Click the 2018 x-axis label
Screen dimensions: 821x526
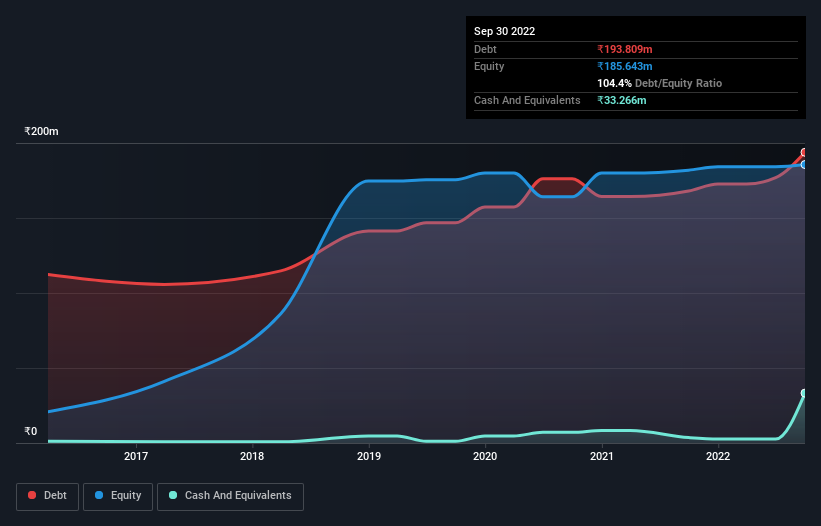252,456
